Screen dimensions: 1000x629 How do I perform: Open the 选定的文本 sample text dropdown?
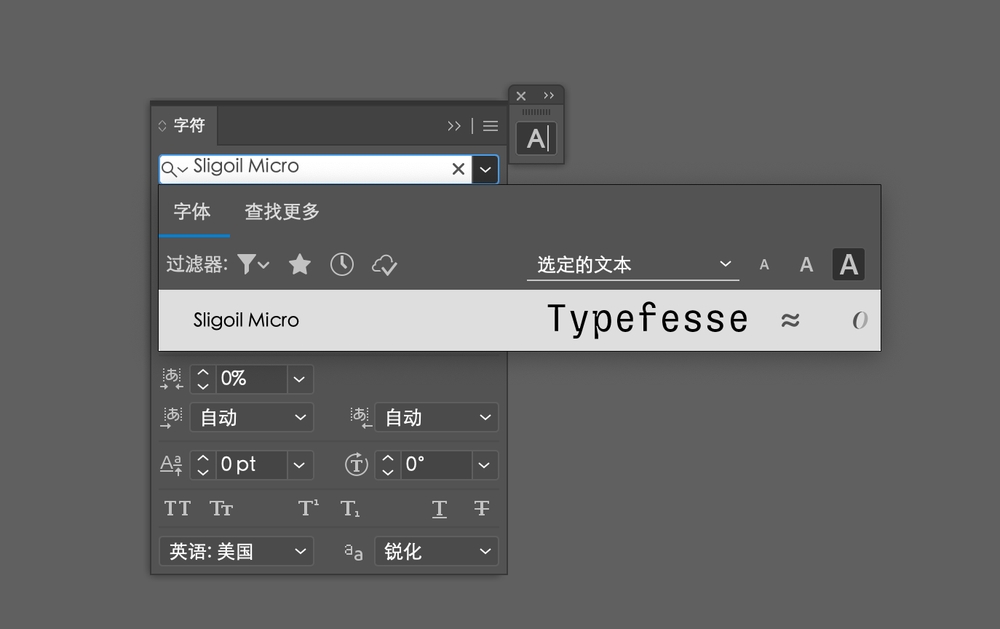pyautogui.click(x=633, y=265)
